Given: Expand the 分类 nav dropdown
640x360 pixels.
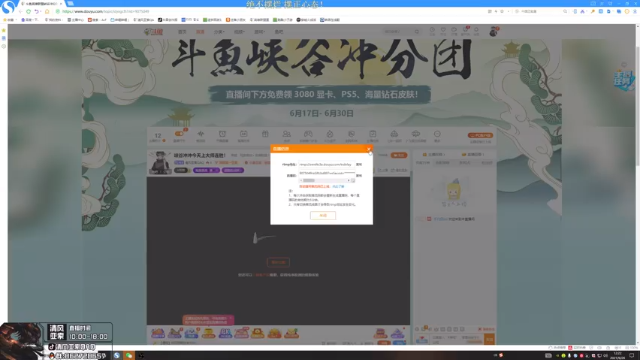Looking at the screenshot, I should pyautogui.click(x=219, y=32).
